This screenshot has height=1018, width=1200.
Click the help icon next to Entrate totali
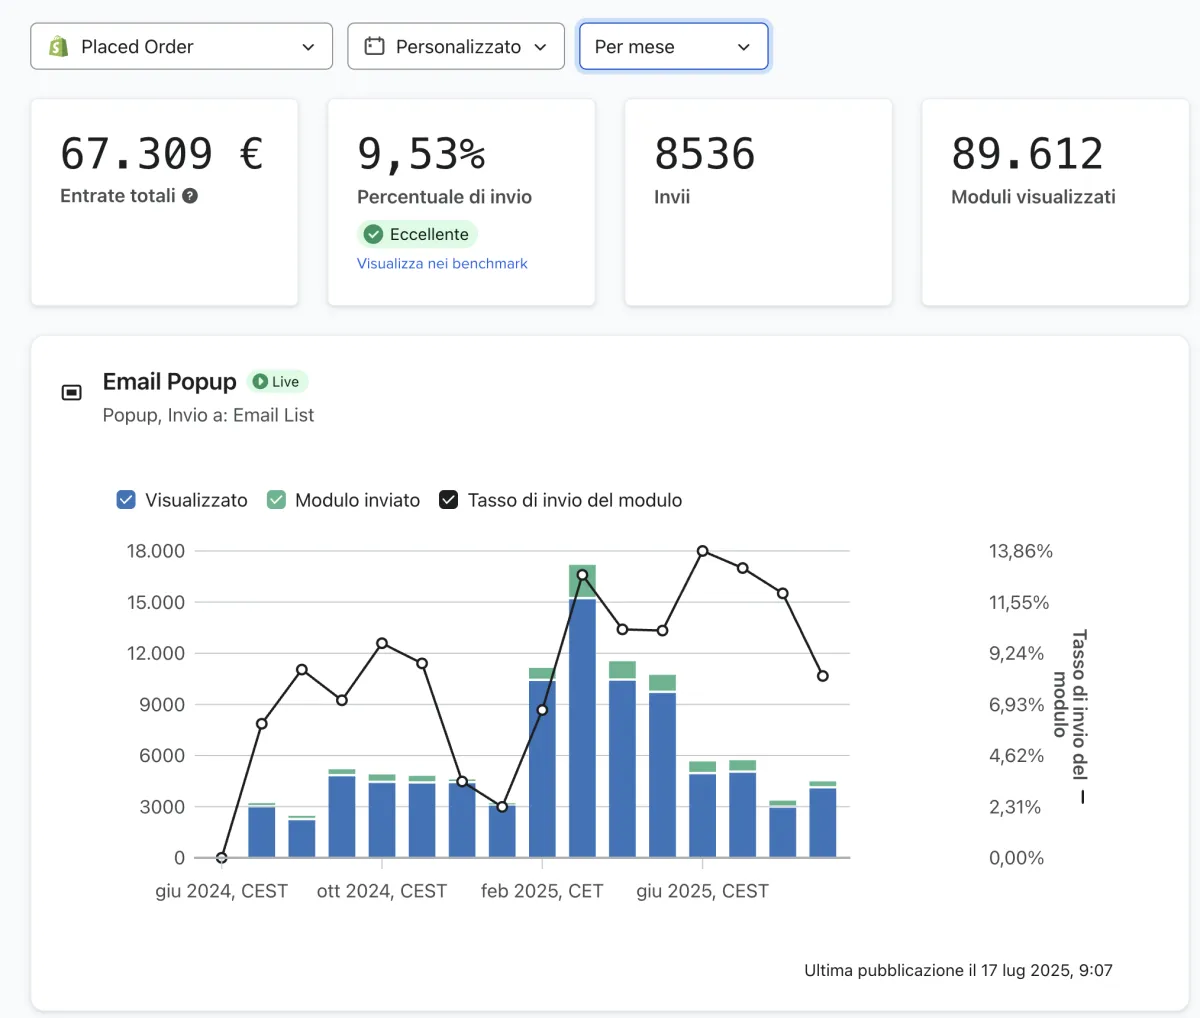(190, 196)
